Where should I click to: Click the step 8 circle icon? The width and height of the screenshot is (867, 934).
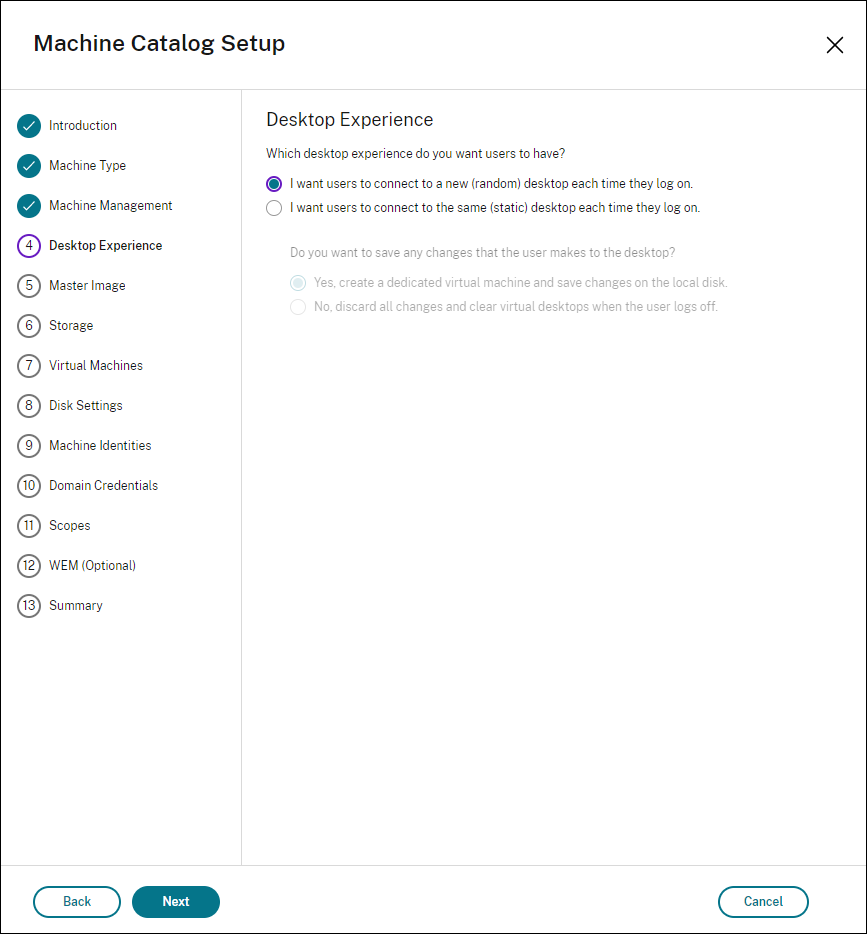29,406
